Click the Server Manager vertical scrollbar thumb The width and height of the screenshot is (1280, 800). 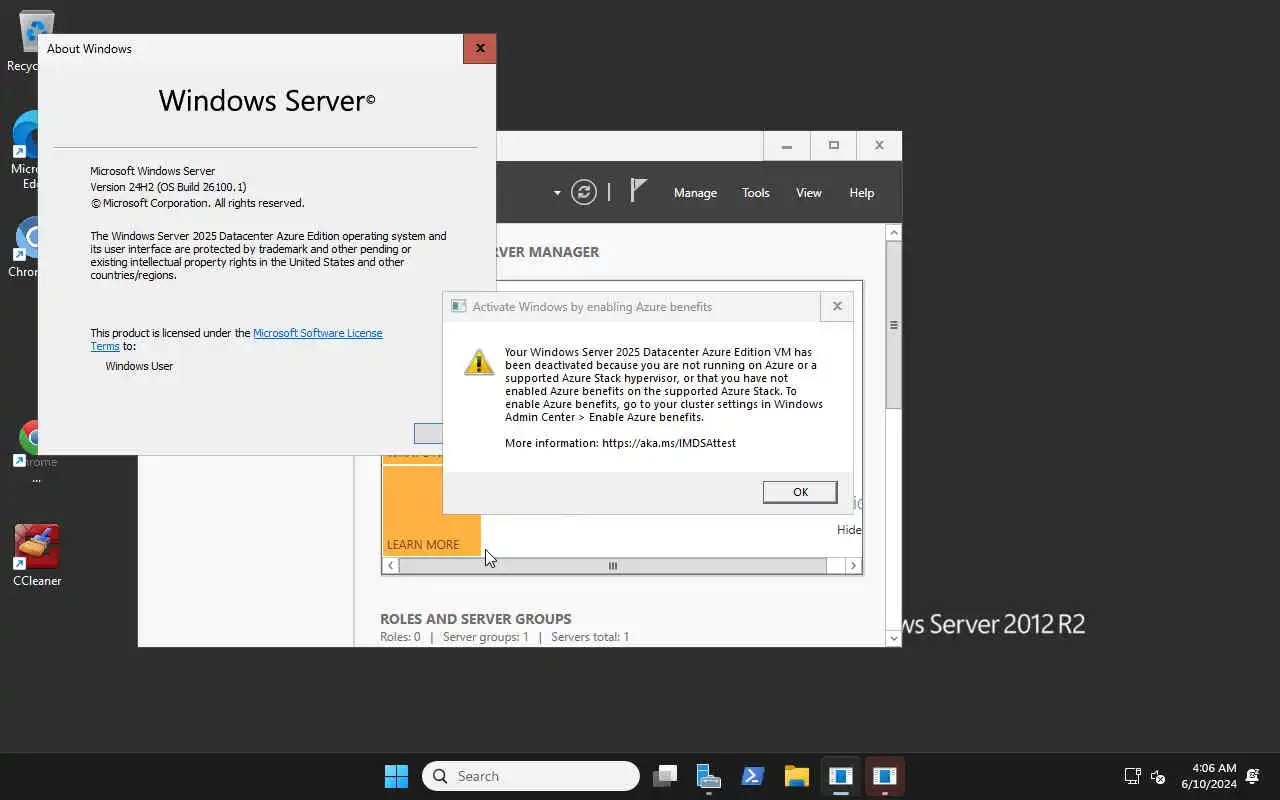click(894, 325)
